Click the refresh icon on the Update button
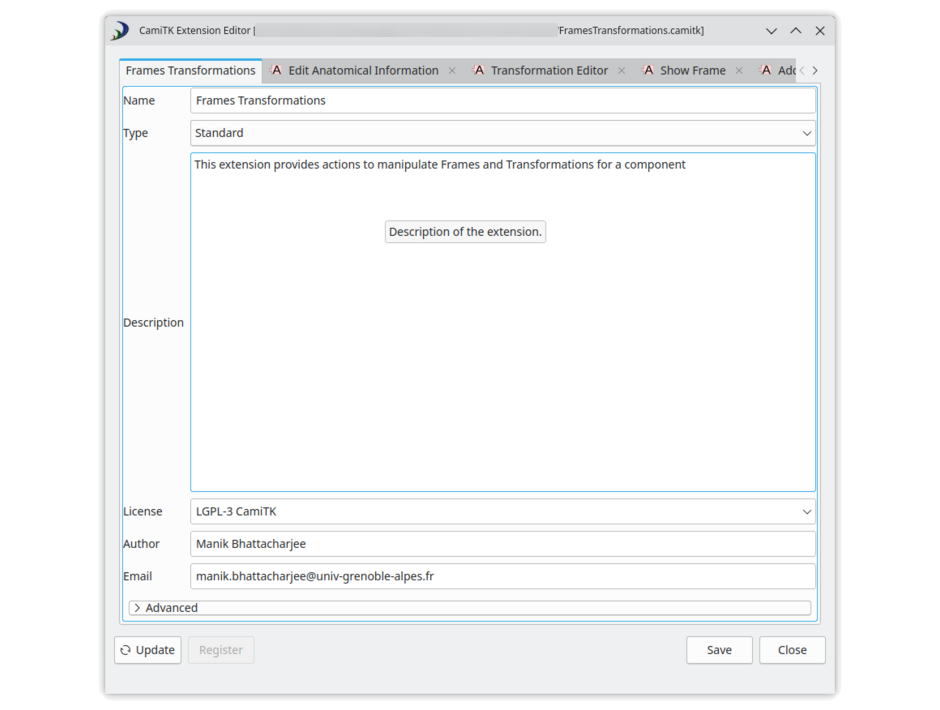 point(125,650)
